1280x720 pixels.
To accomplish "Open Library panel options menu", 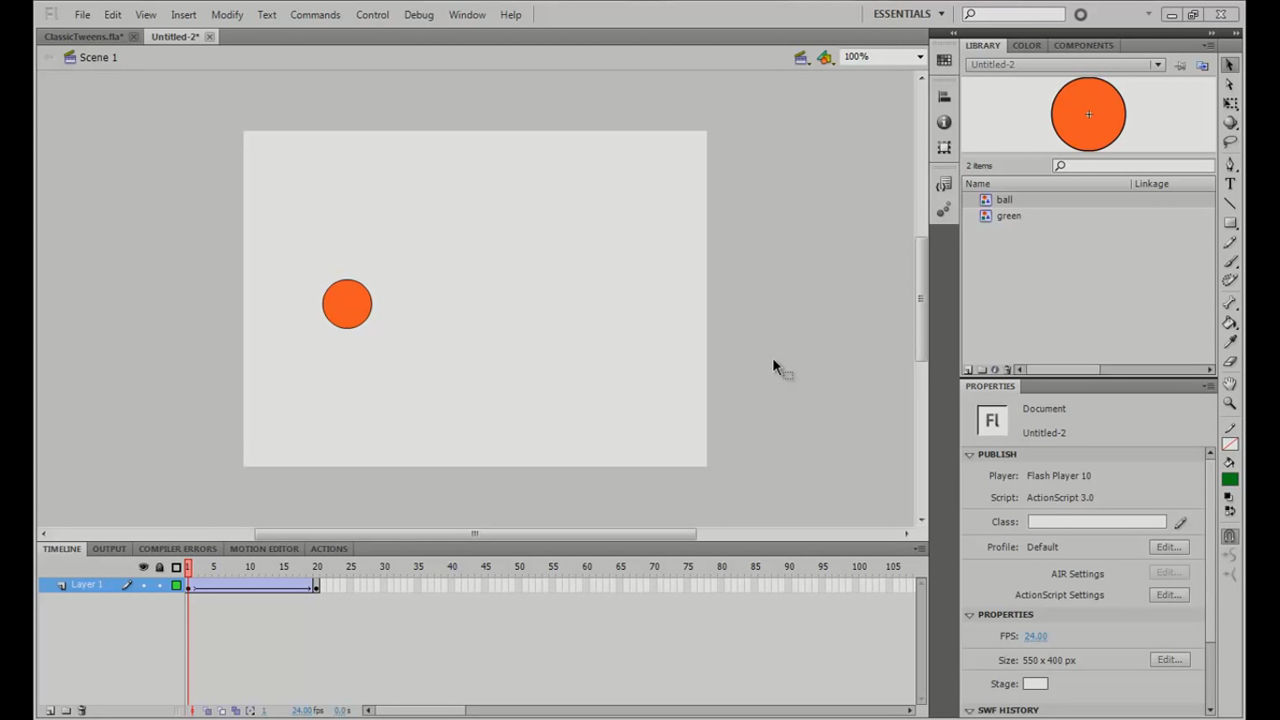I will click(1210, 45).
